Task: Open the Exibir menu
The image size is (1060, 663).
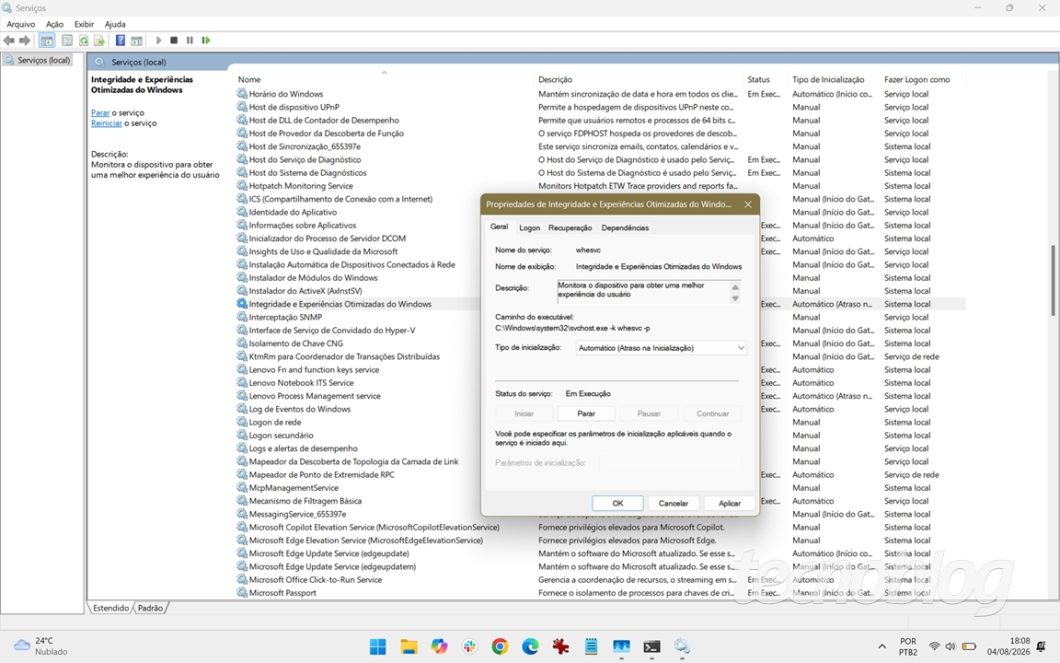Action: pyautogui.click(x=84, y=24)
